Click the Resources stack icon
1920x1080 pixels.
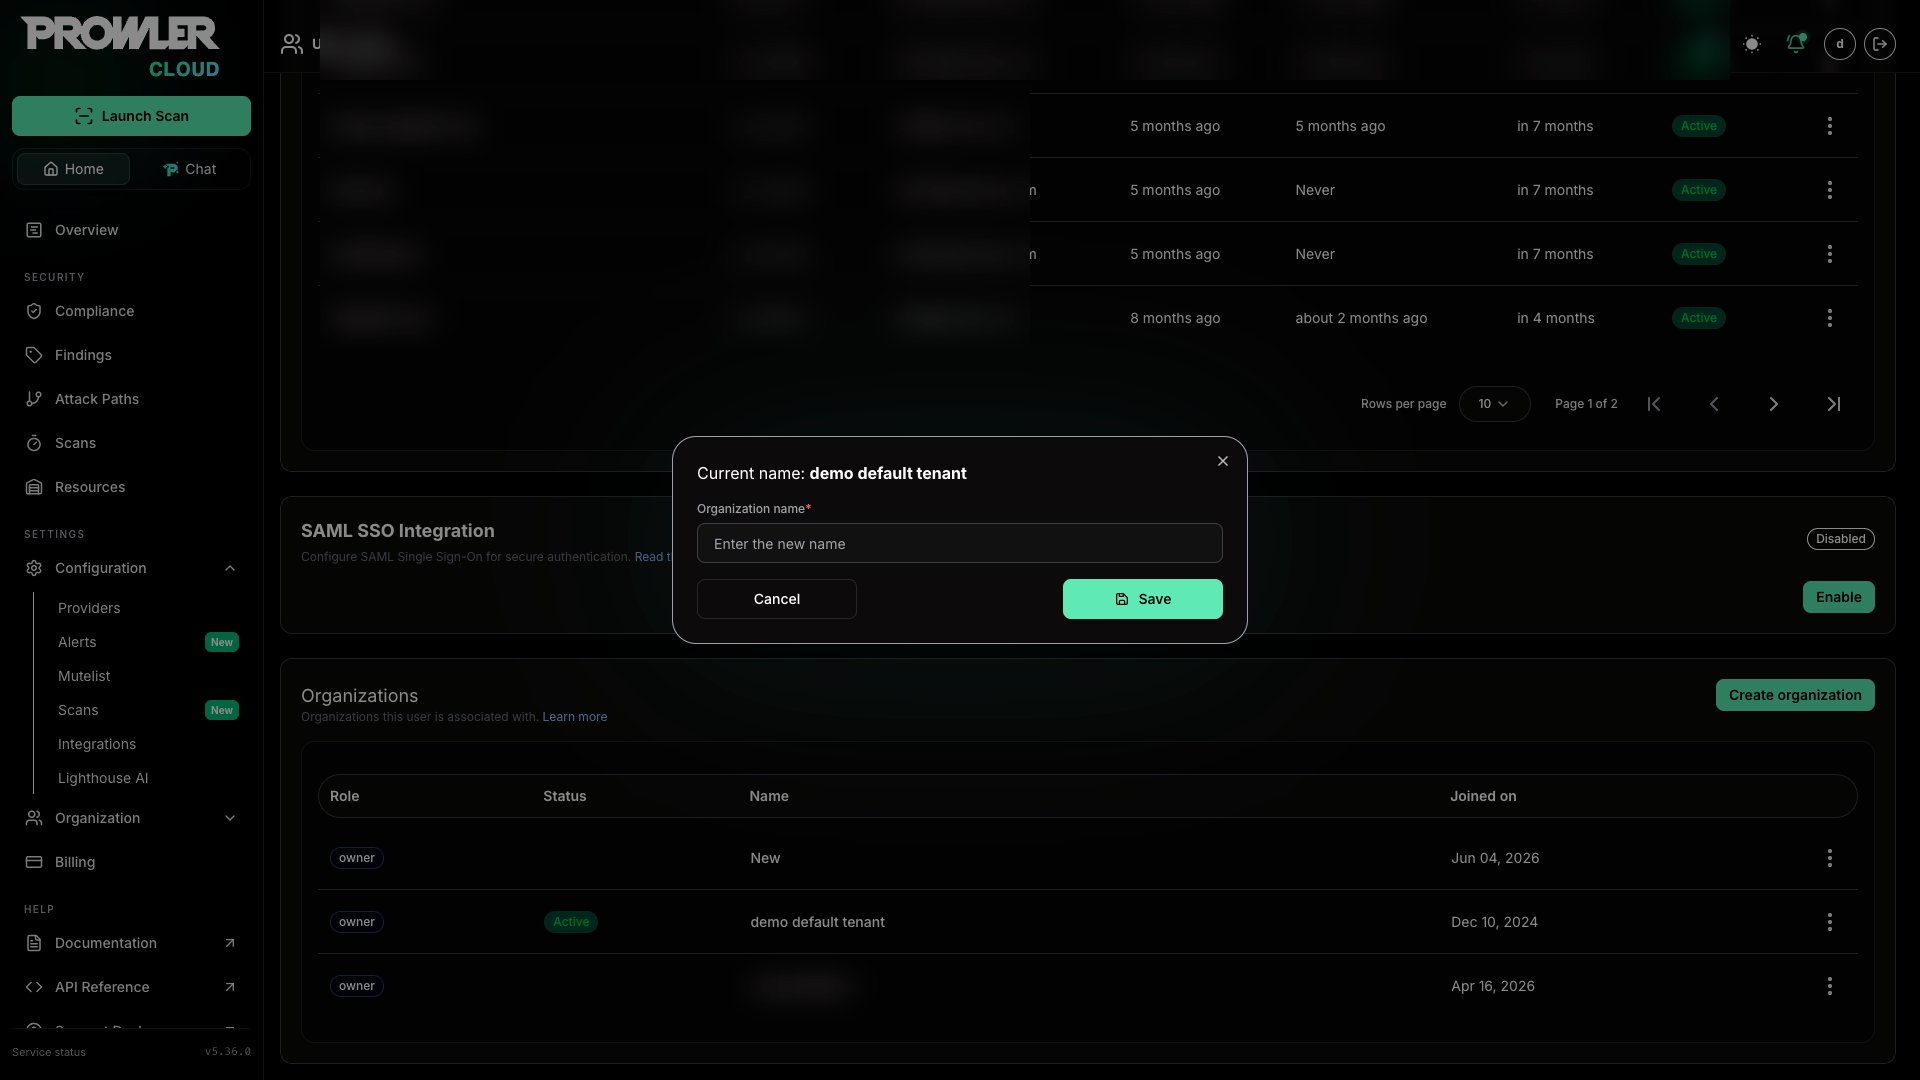pos(34,487)
